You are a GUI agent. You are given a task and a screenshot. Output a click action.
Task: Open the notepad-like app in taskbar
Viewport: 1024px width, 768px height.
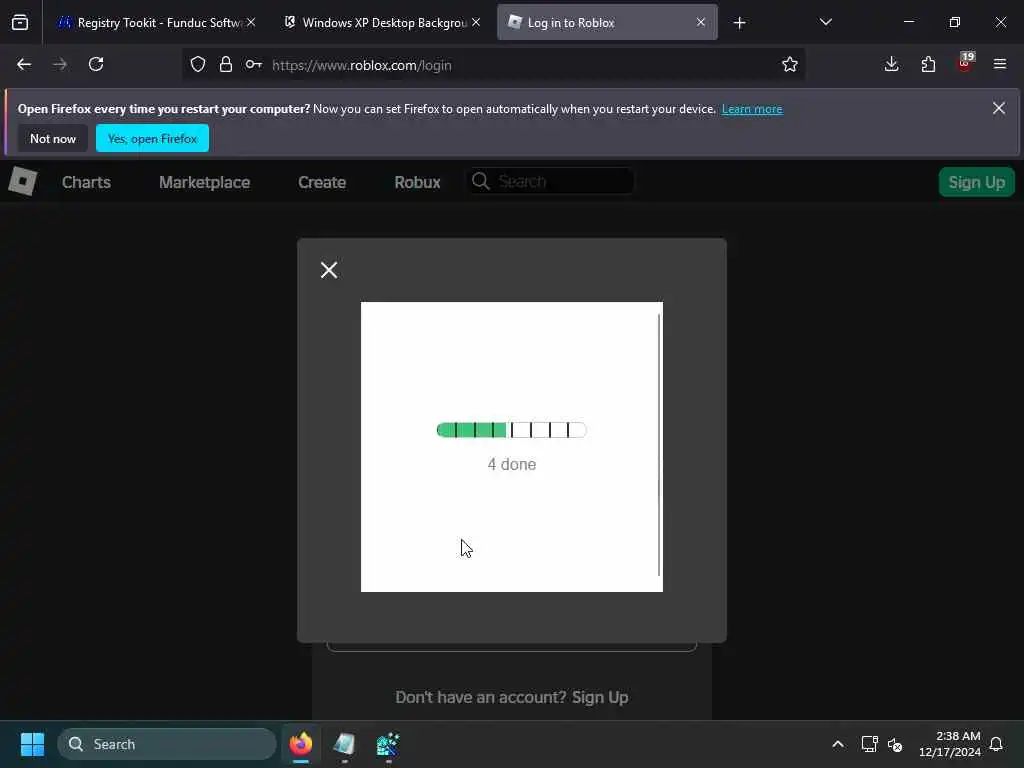tap(344, 744)
